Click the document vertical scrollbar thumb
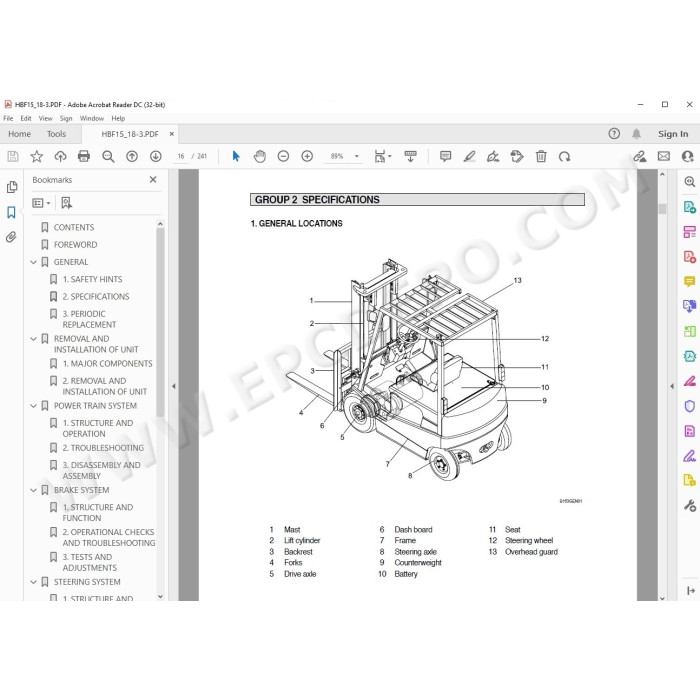The height and width of the screenshot is (700, 700). pos(662,209)
